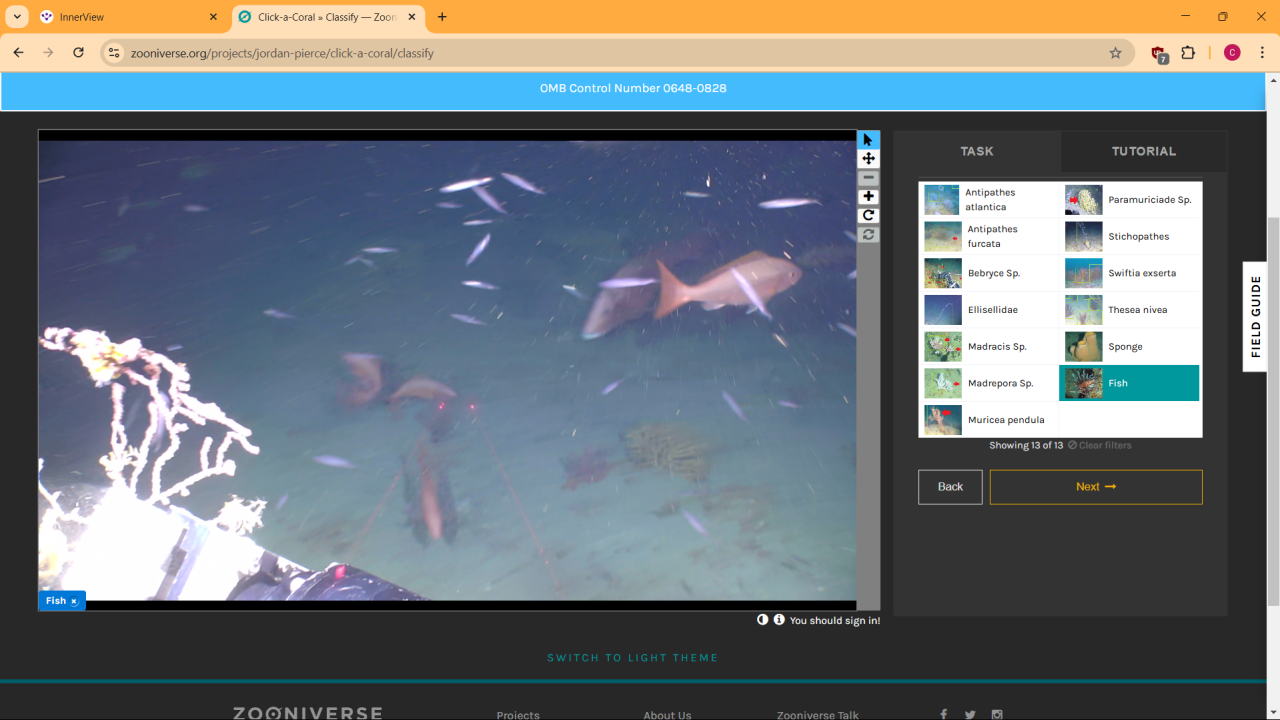Zoom in on the subject image
The width and height of the screenshot is (1280, 720).
[x=868, y=197]
